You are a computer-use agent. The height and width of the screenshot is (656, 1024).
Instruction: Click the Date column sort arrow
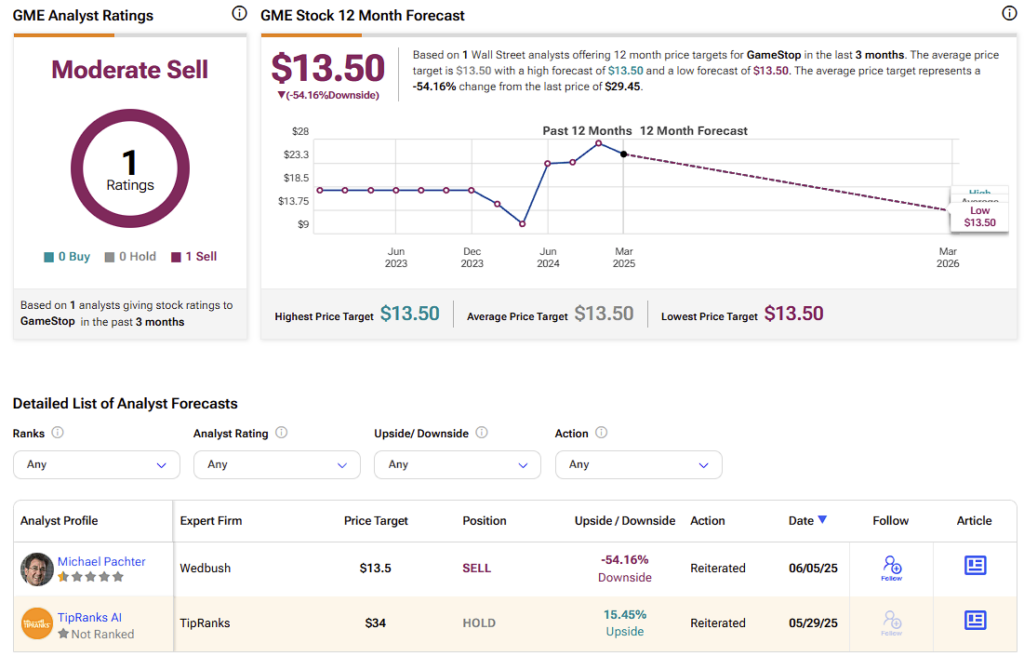click(822, 519)
